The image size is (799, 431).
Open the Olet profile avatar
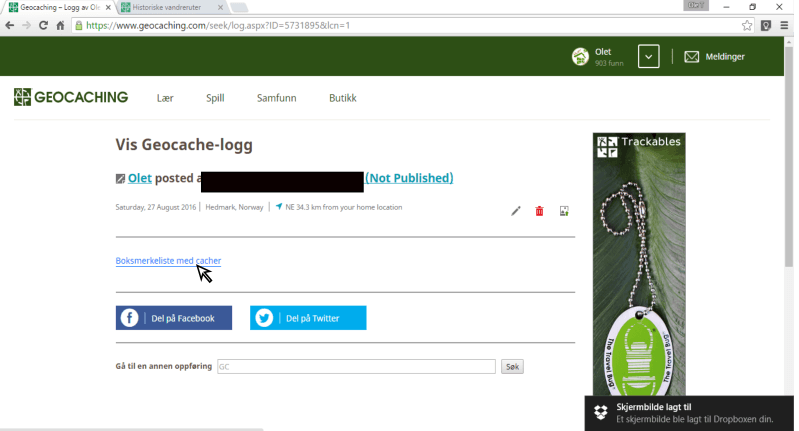coord(580,57)
